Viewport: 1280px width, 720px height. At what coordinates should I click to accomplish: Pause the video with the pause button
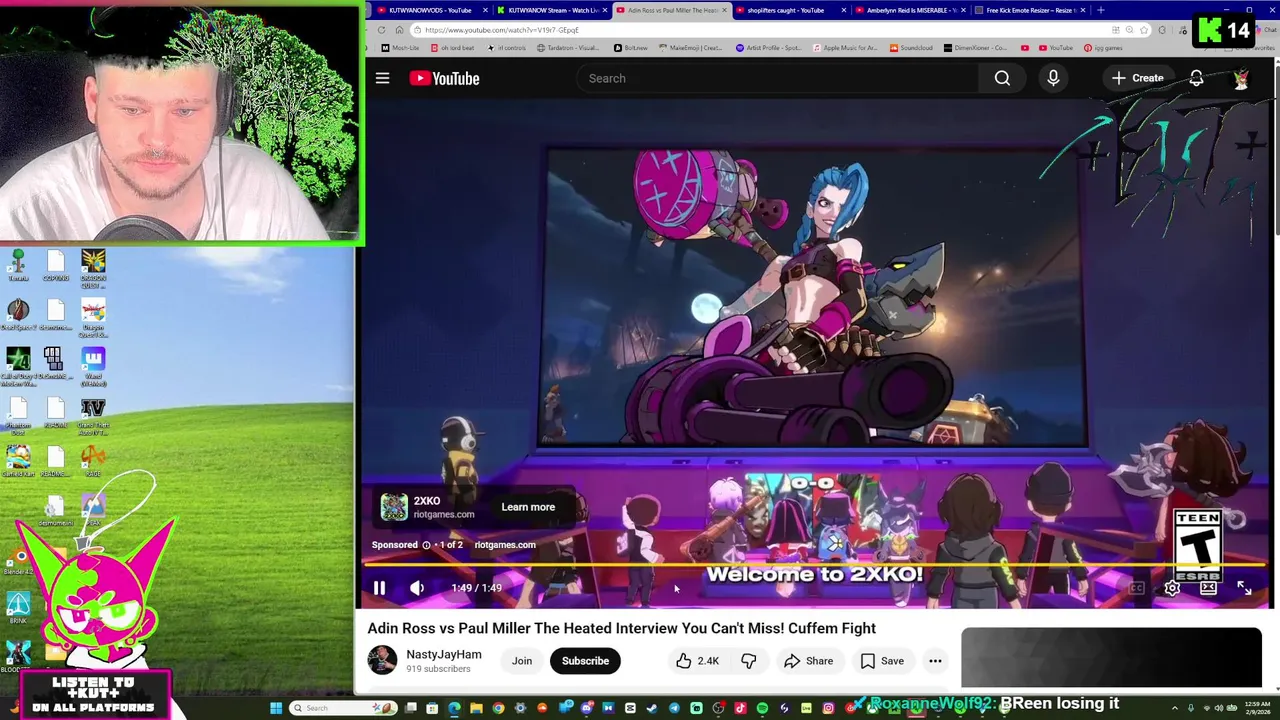pos(379,588)
